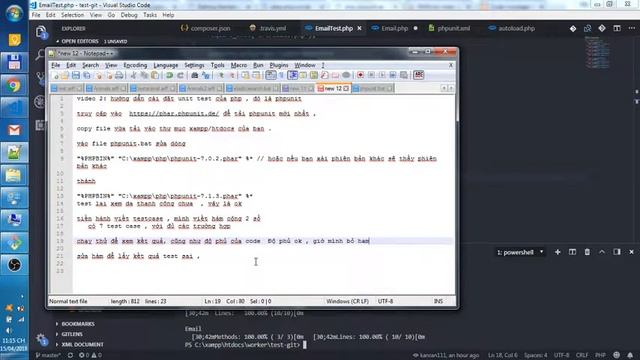Open the Debug menu in VS Code

pyautogui.click(x=129, y=15)
